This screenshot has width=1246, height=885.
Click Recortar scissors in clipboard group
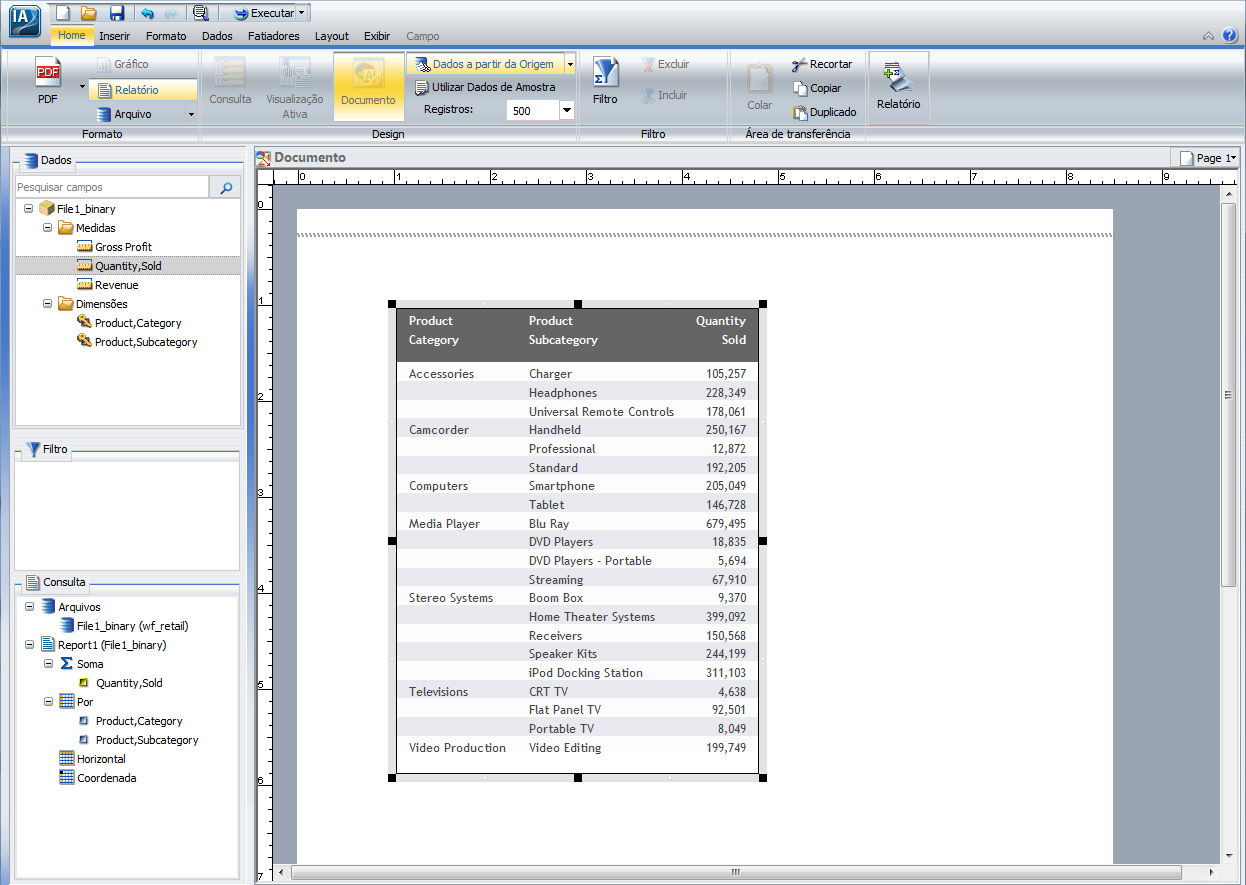tap(822, 64)
